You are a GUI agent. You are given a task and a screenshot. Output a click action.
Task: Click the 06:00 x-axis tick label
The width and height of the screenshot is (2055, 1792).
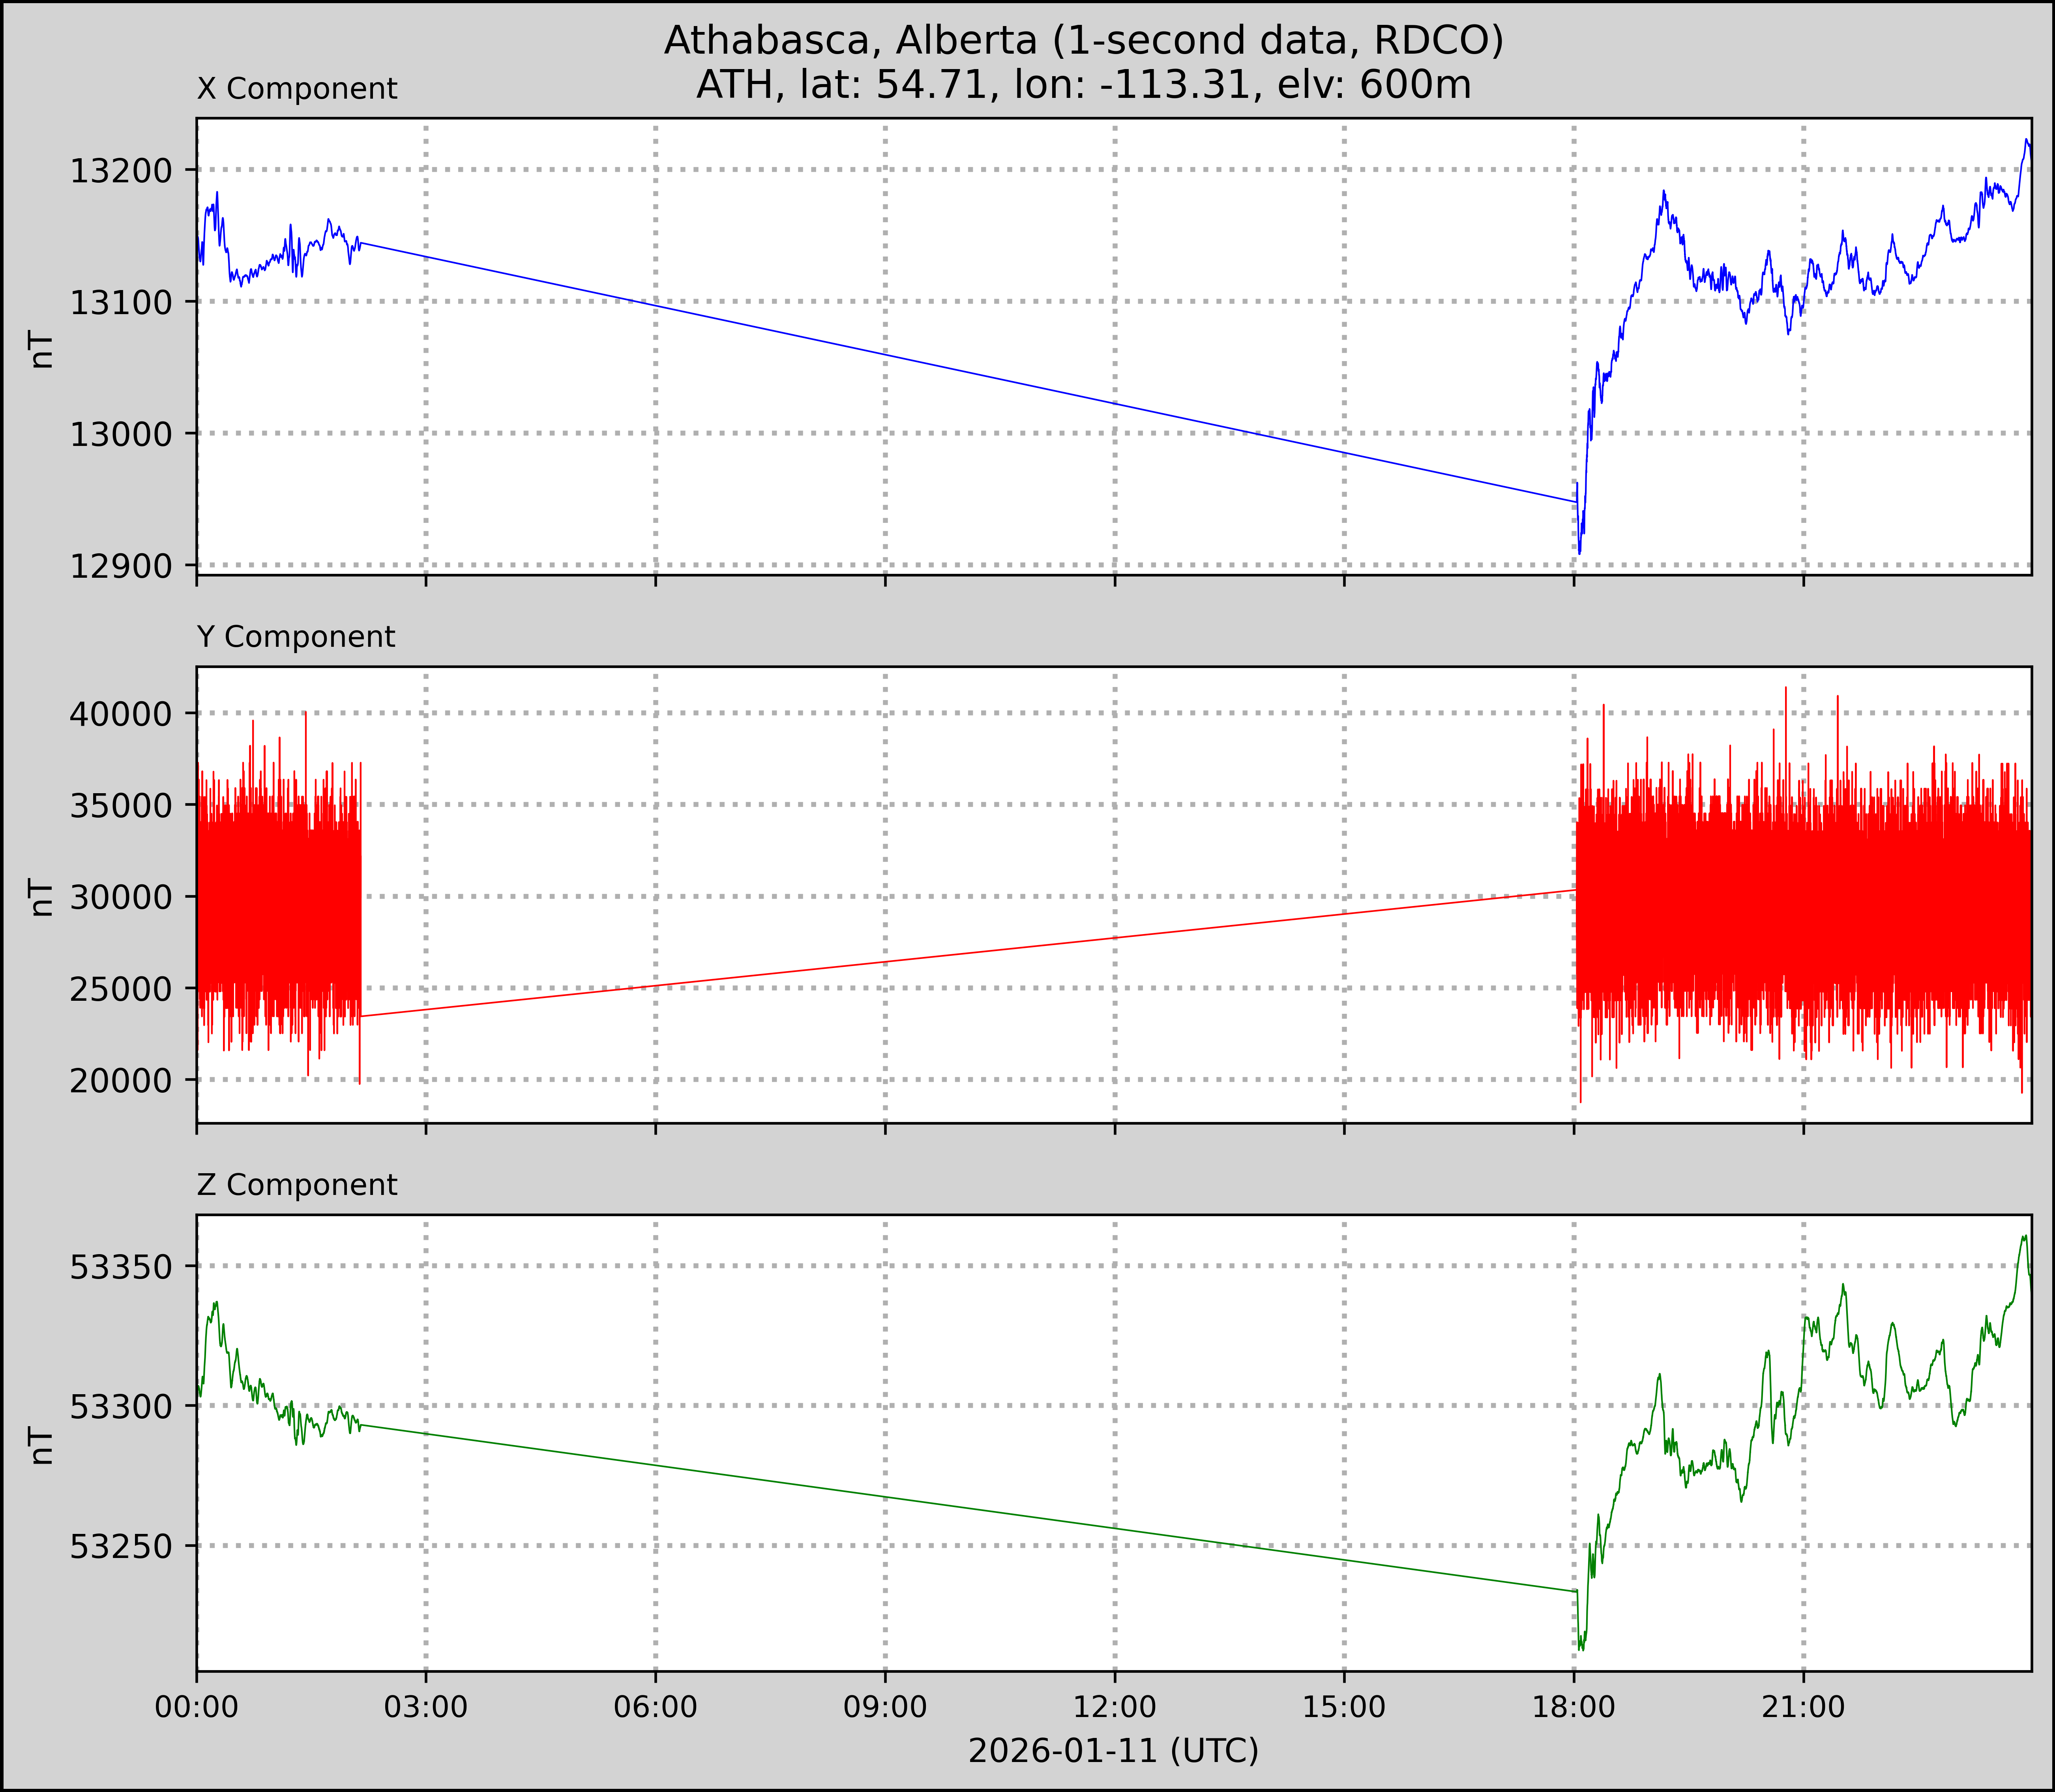656,1706
